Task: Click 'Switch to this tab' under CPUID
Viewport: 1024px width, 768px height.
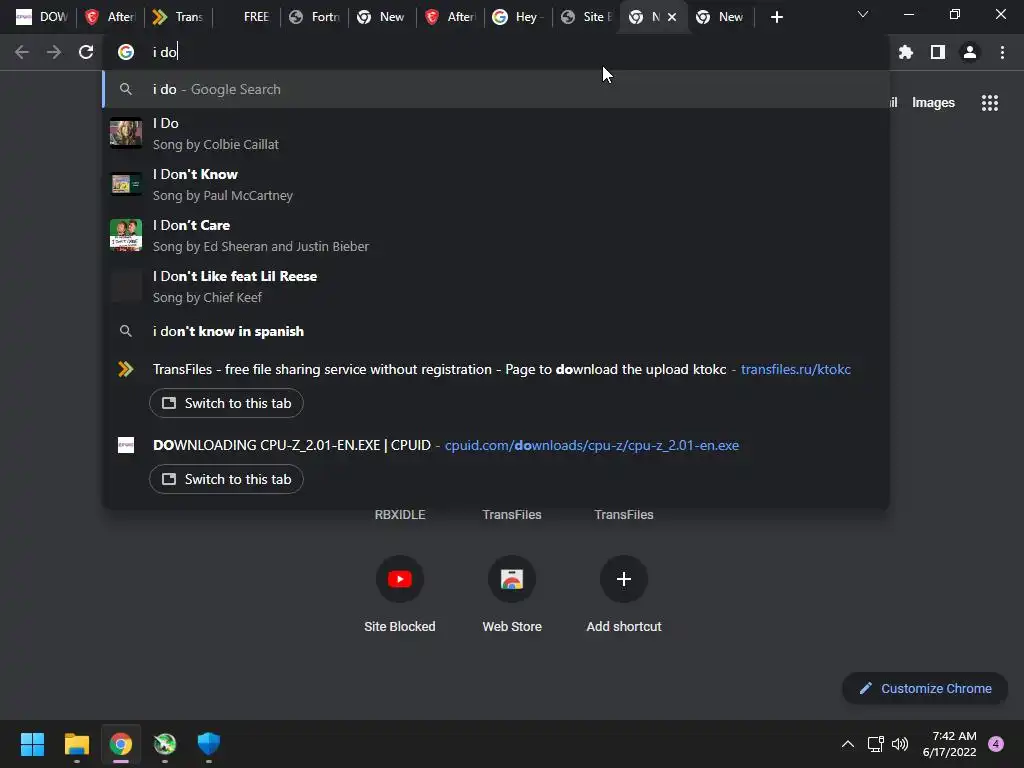Action: (226, 479)
